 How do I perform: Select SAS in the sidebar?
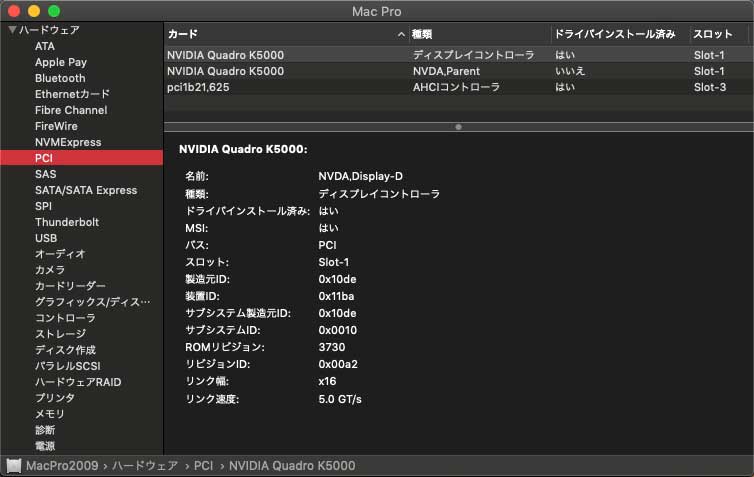(46, 174)
